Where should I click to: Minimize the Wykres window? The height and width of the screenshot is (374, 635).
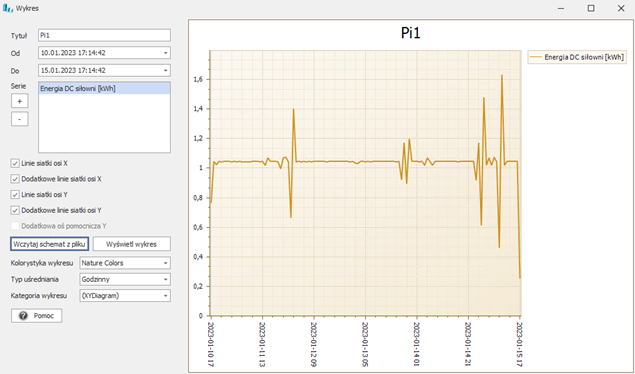click(561, 8)
